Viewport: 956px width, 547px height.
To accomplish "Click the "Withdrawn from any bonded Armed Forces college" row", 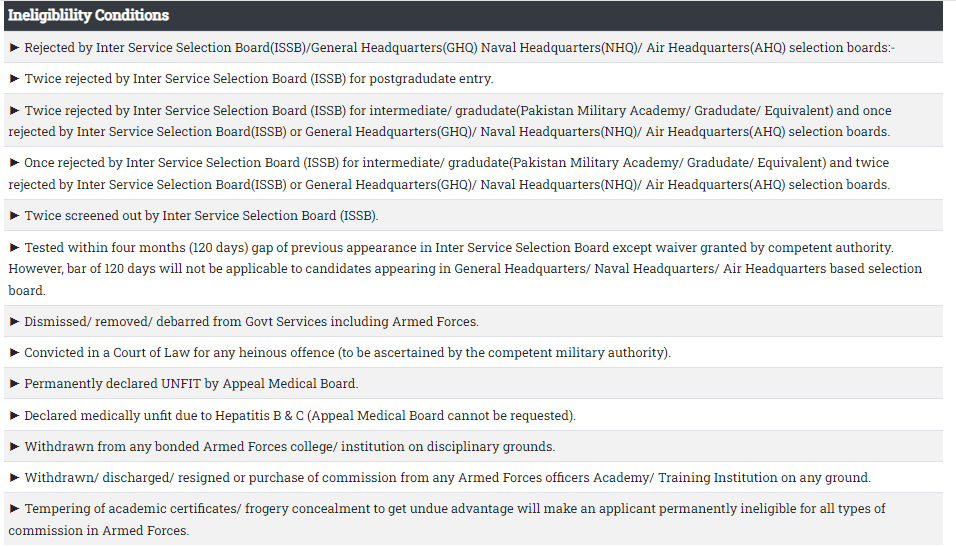I will click(x=289, y=447).
